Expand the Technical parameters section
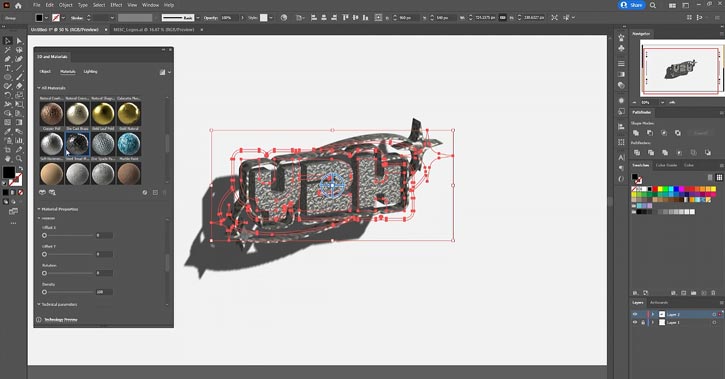The width and height of the screenshot is (725, 379). click(39, 304)
